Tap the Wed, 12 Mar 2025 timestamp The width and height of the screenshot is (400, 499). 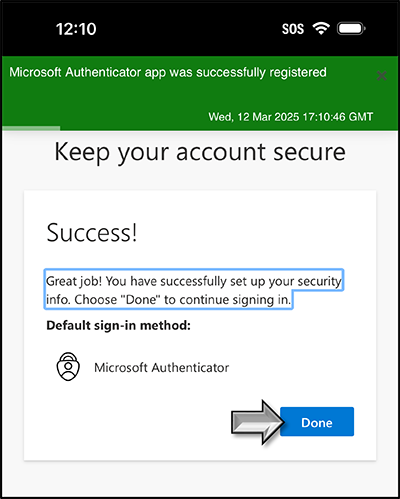tap(291, 117)
